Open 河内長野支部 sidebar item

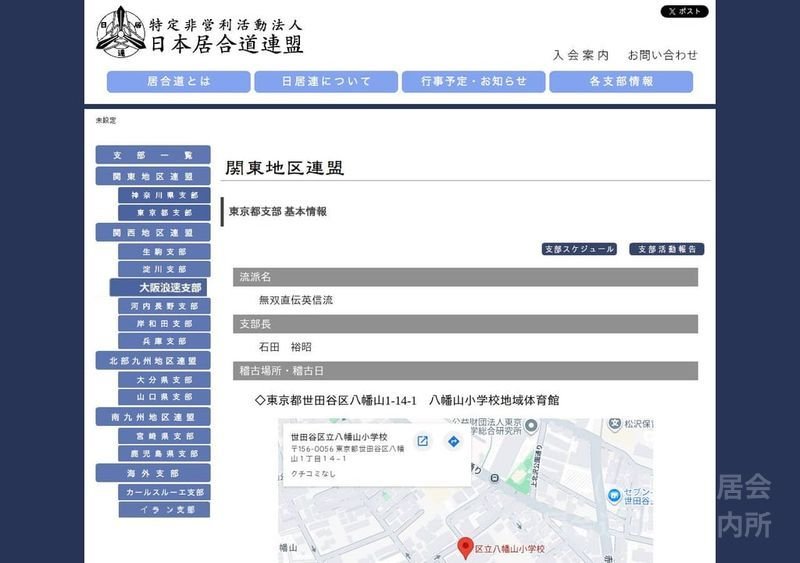(164, 306)
